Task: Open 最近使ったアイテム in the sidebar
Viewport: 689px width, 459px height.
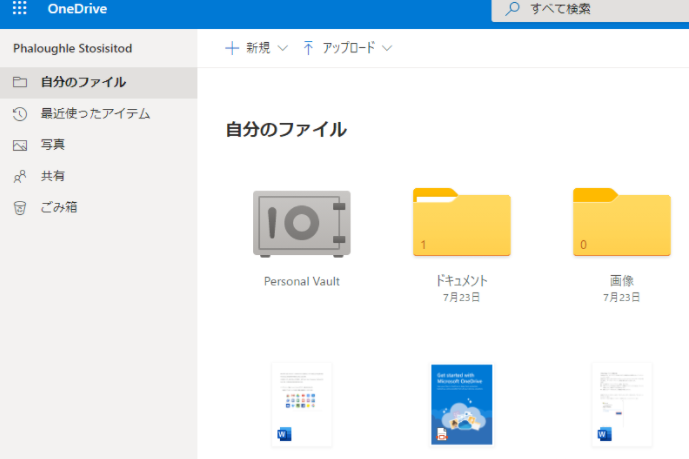Action: pos(98,114)
